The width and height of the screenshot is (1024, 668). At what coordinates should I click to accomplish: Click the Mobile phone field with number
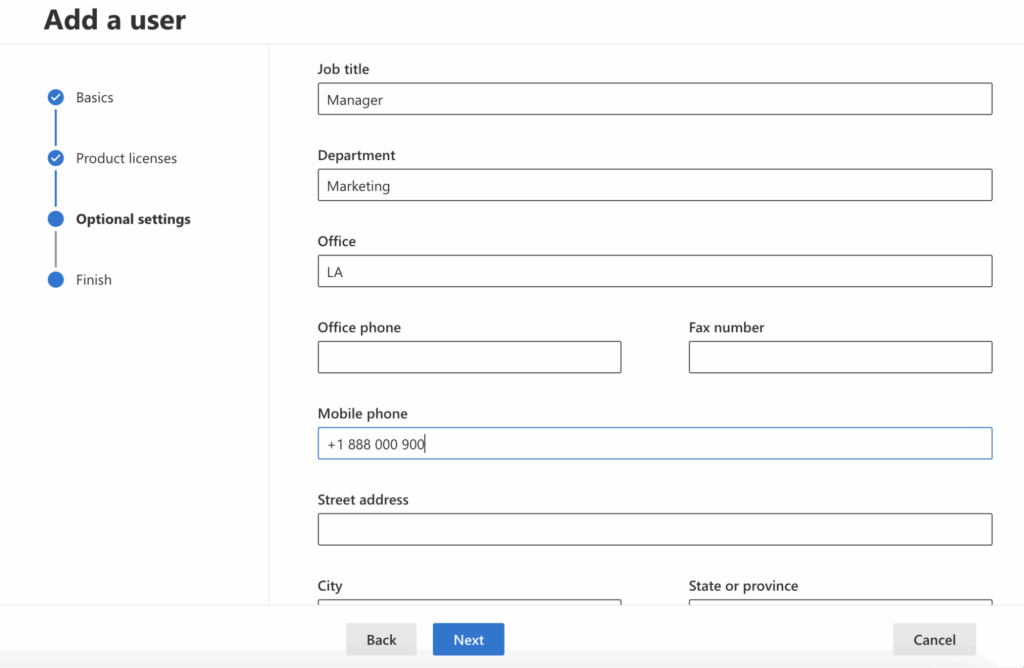(654, 442)
